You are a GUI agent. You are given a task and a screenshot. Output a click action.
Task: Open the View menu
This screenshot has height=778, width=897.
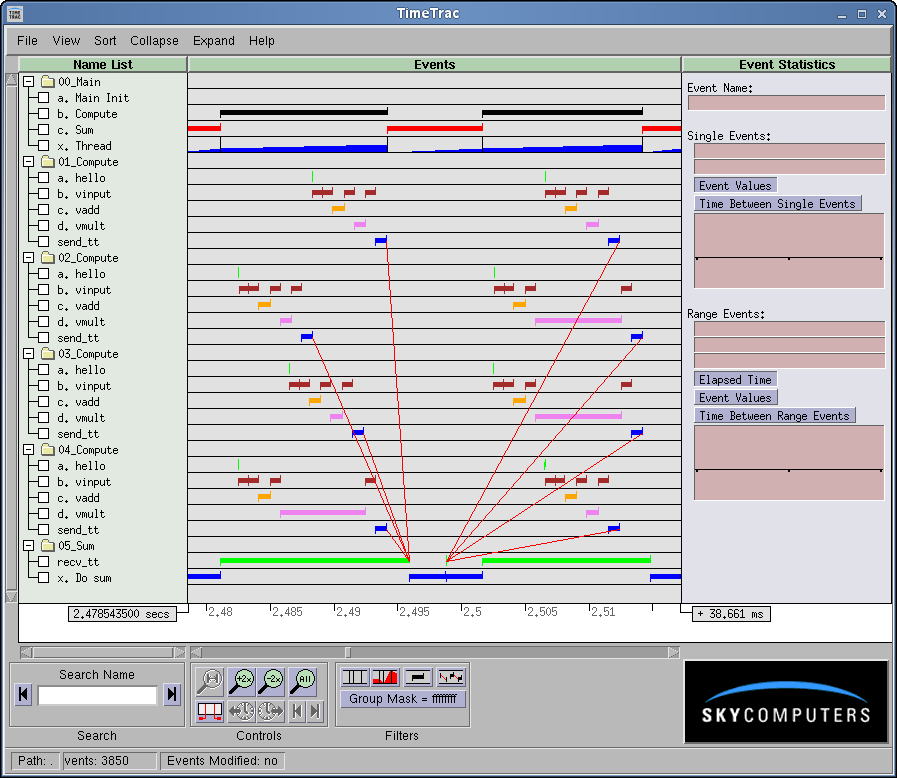coord(66,41)
